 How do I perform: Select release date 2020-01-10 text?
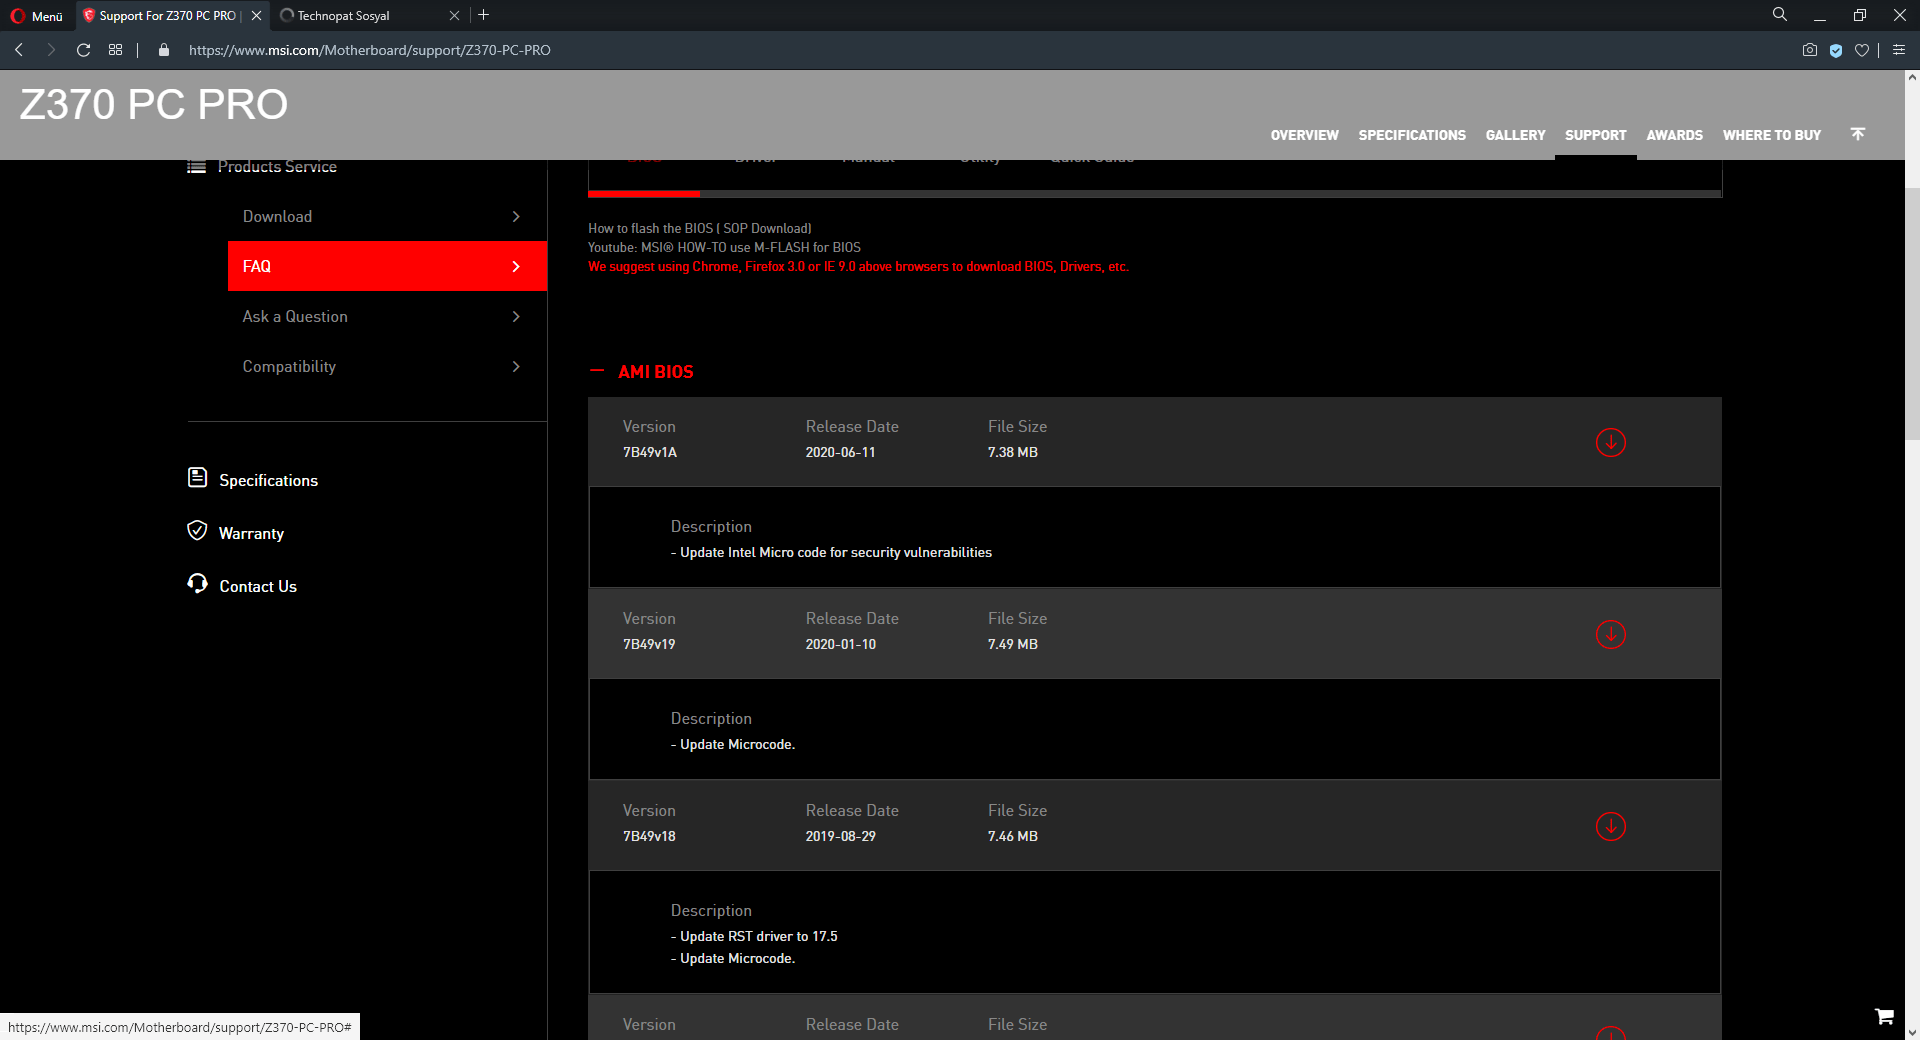840,644
